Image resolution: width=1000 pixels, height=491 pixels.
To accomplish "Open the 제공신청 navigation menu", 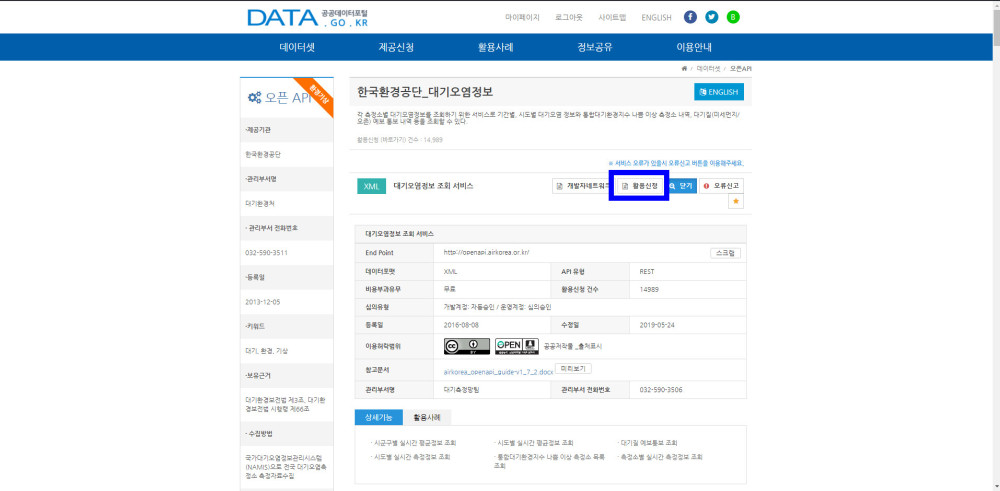I will pos(396,47).
